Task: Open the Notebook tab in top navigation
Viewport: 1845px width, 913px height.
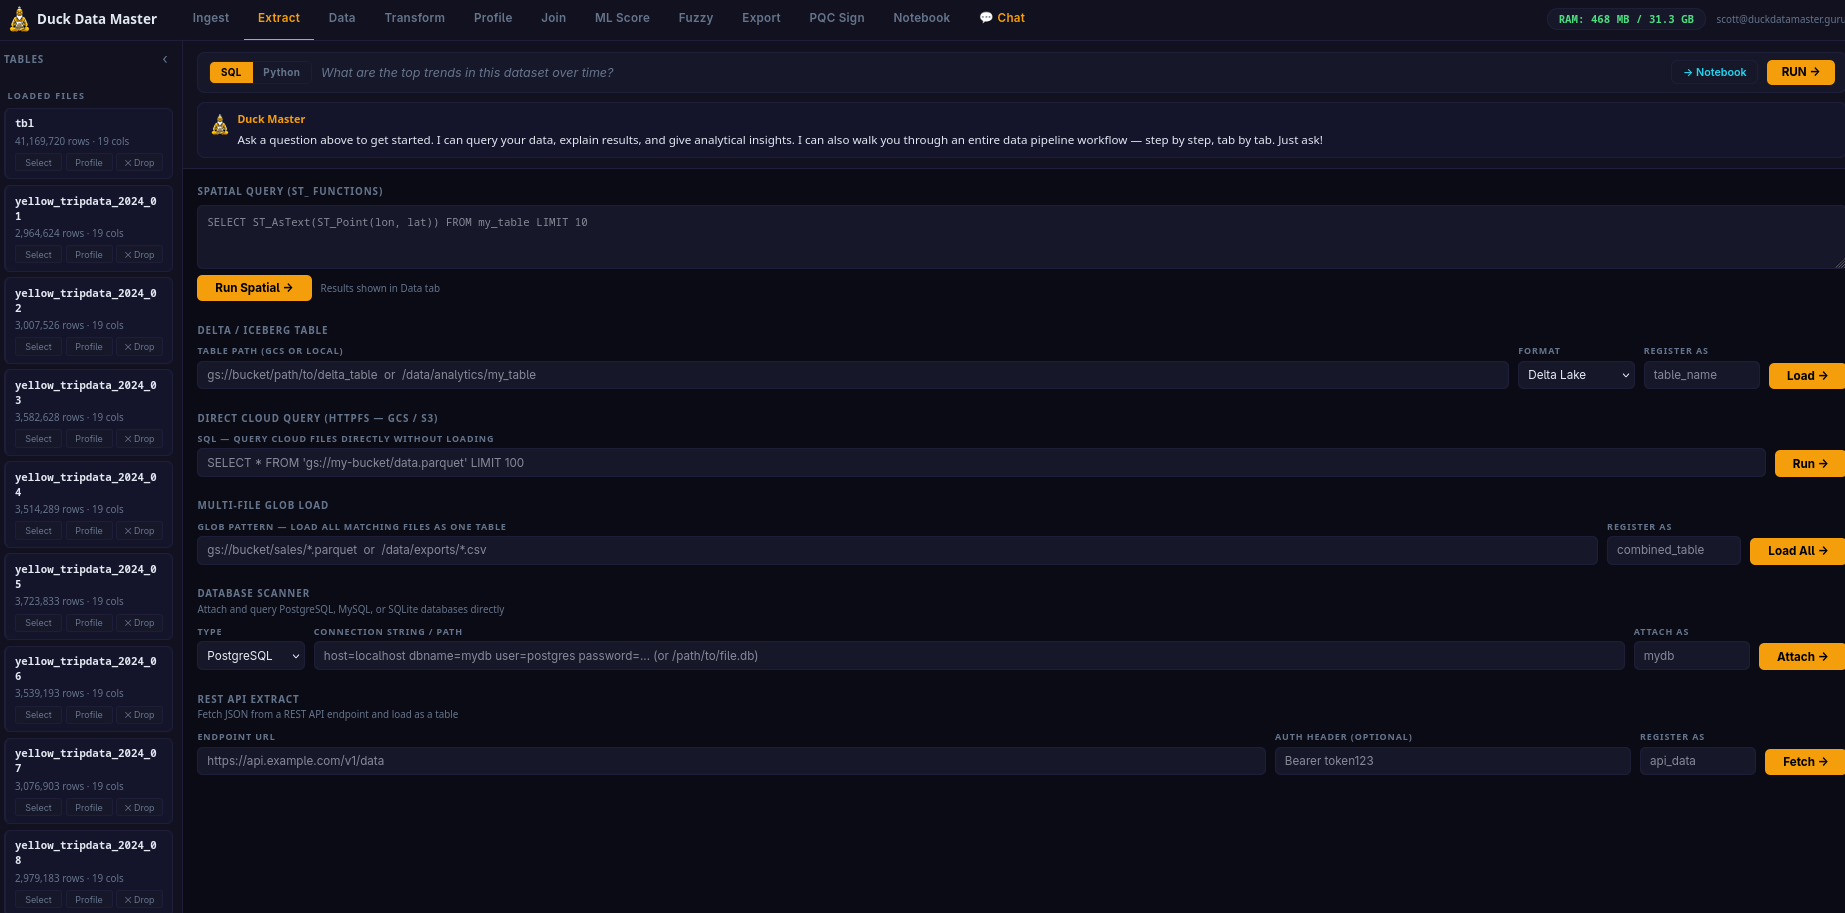Action: click(922, 18)
